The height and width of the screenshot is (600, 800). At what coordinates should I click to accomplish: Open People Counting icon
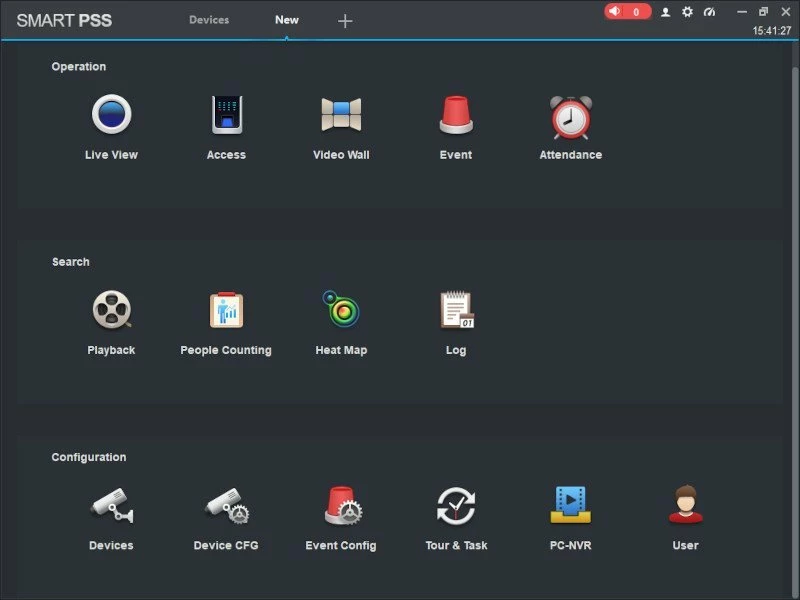pyautogui.click(x=226, y=311)
